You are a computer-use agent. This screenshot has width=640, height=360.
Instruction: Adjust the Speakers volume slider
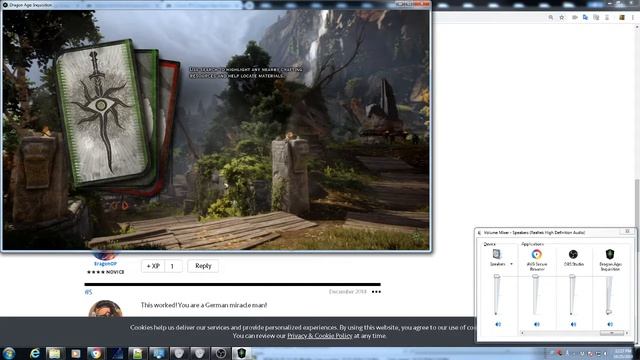pos(497,277)
